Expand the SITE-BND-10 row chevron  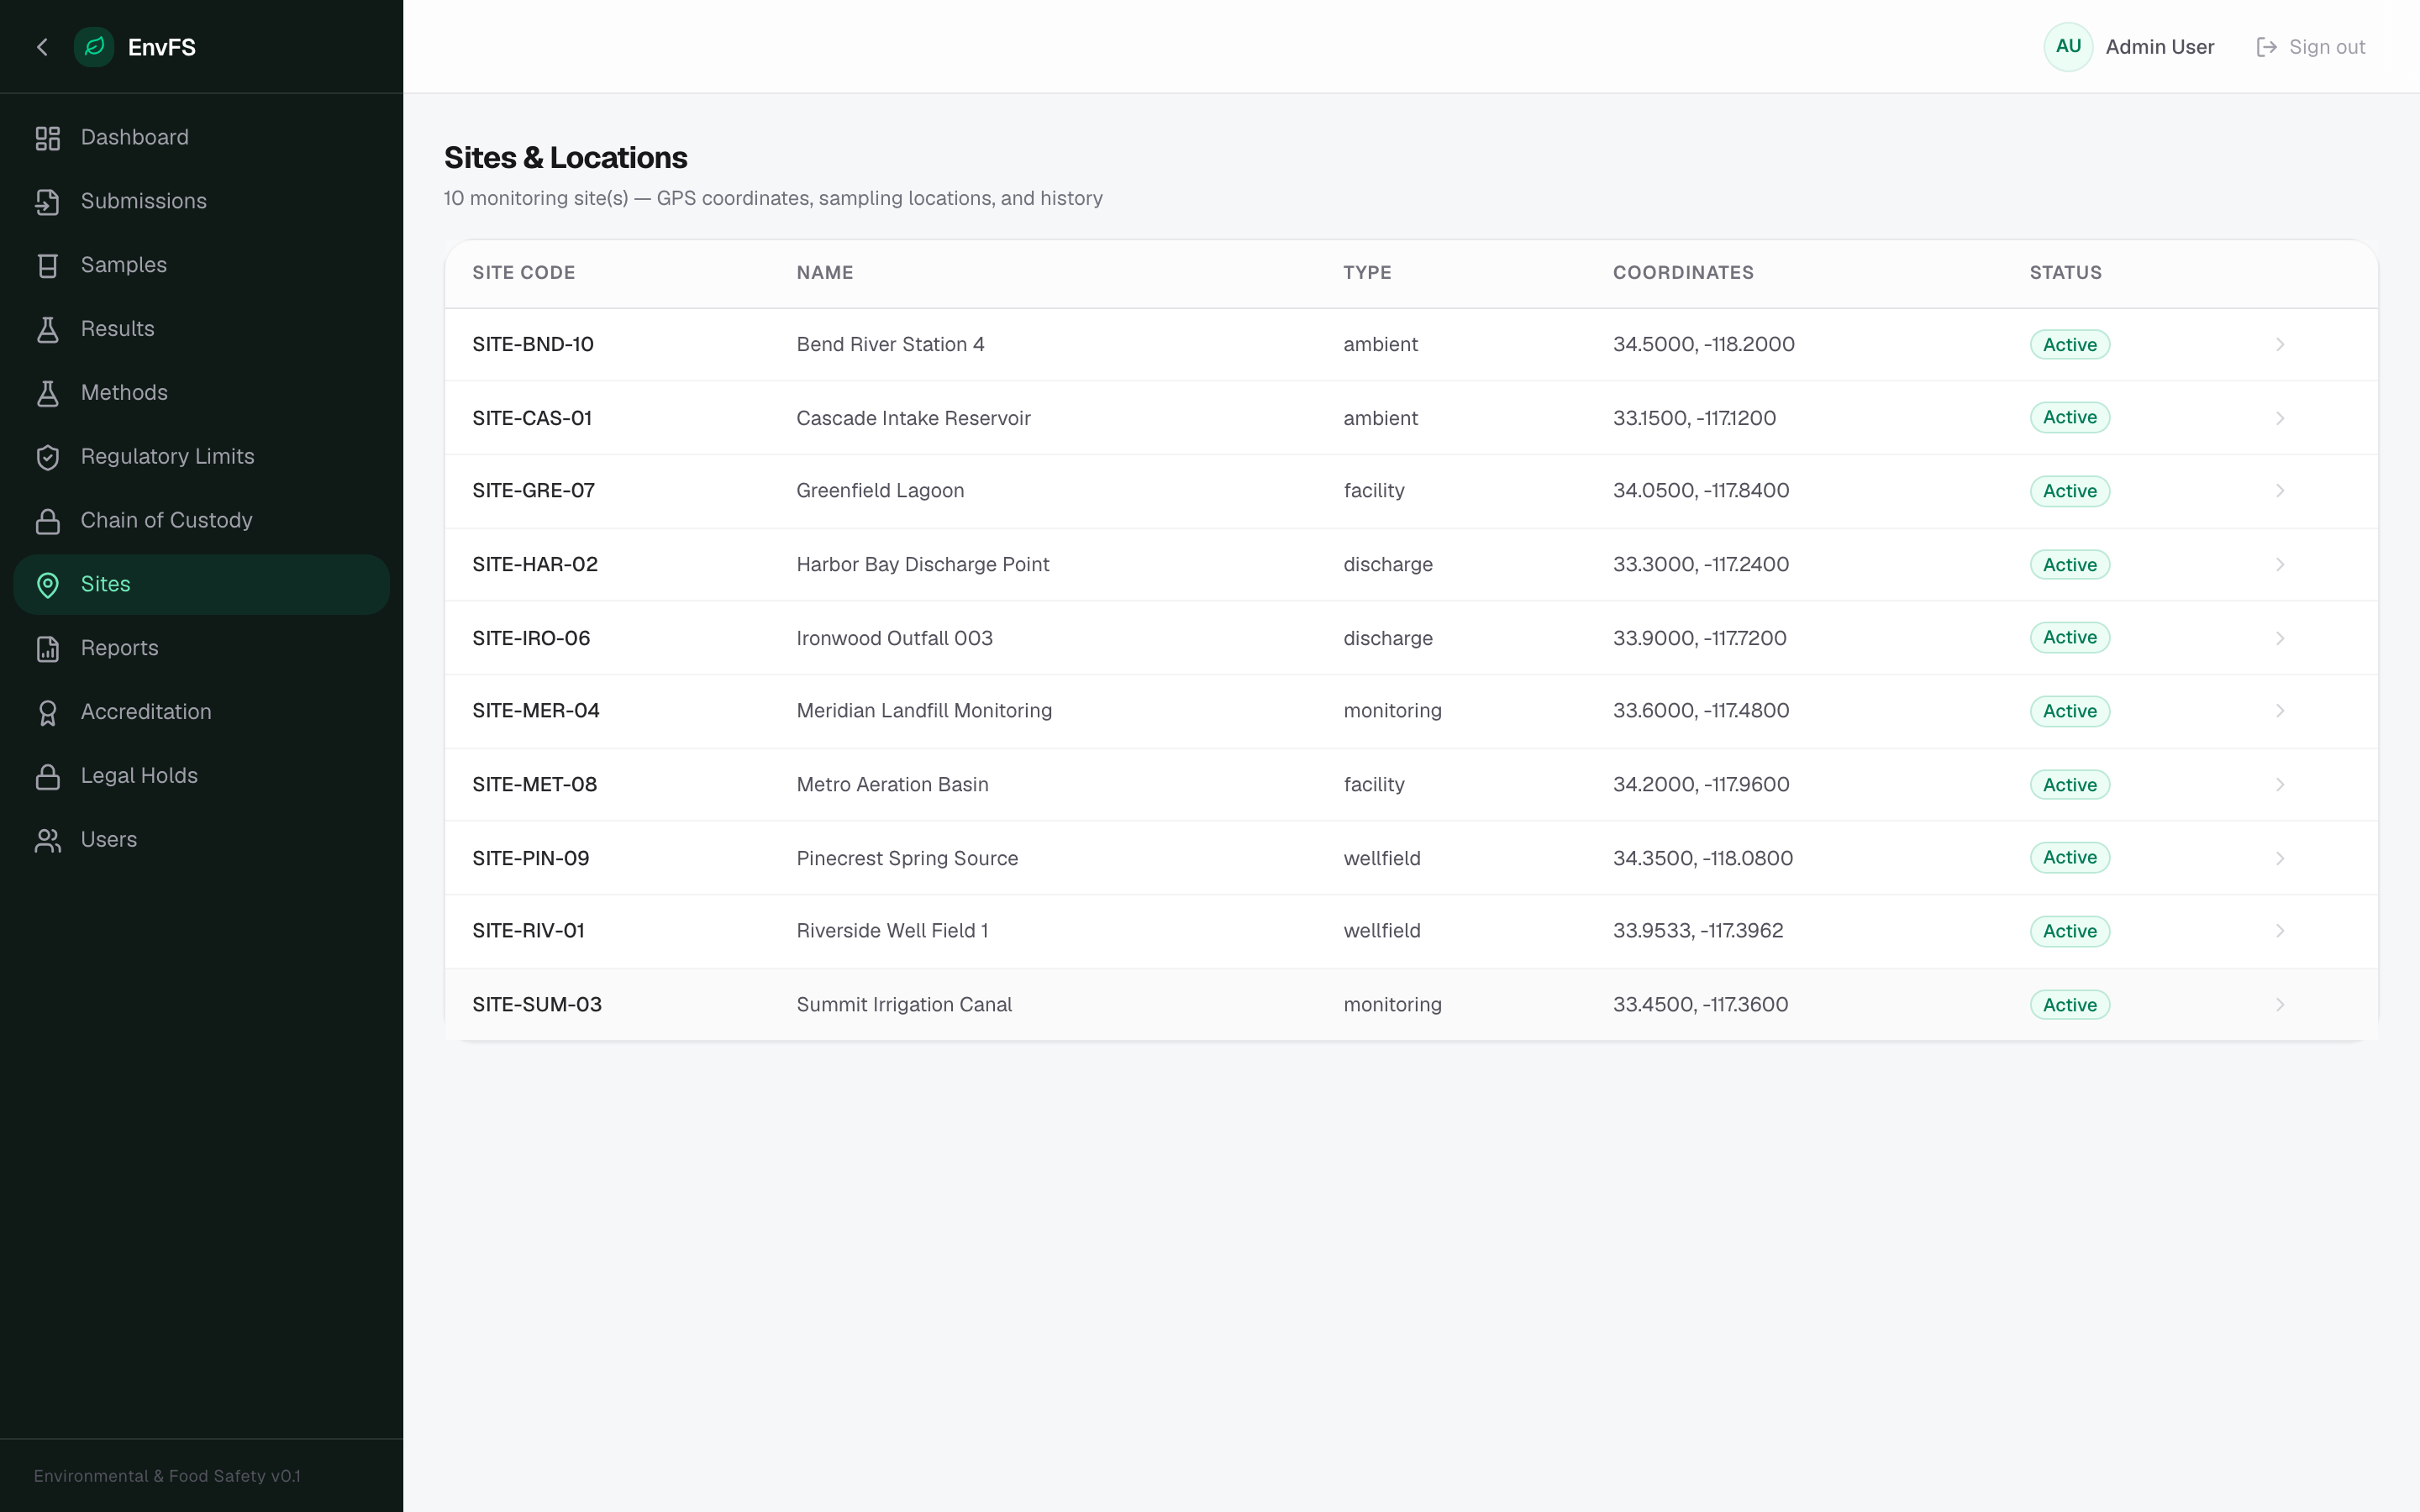[2280, 344]
